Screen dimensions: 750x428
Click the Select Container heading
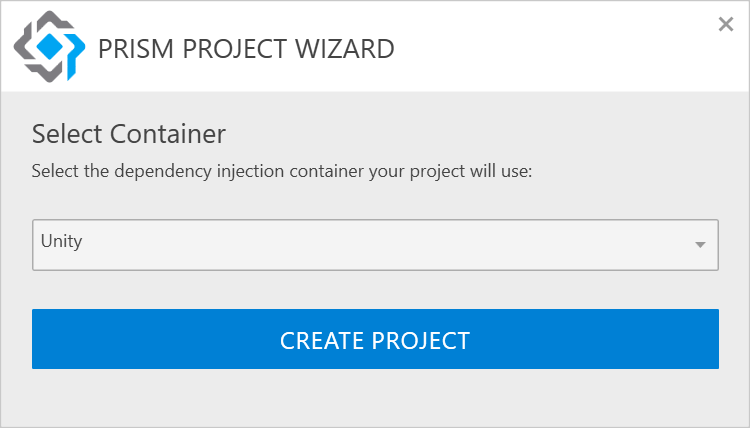coord(129,134)
